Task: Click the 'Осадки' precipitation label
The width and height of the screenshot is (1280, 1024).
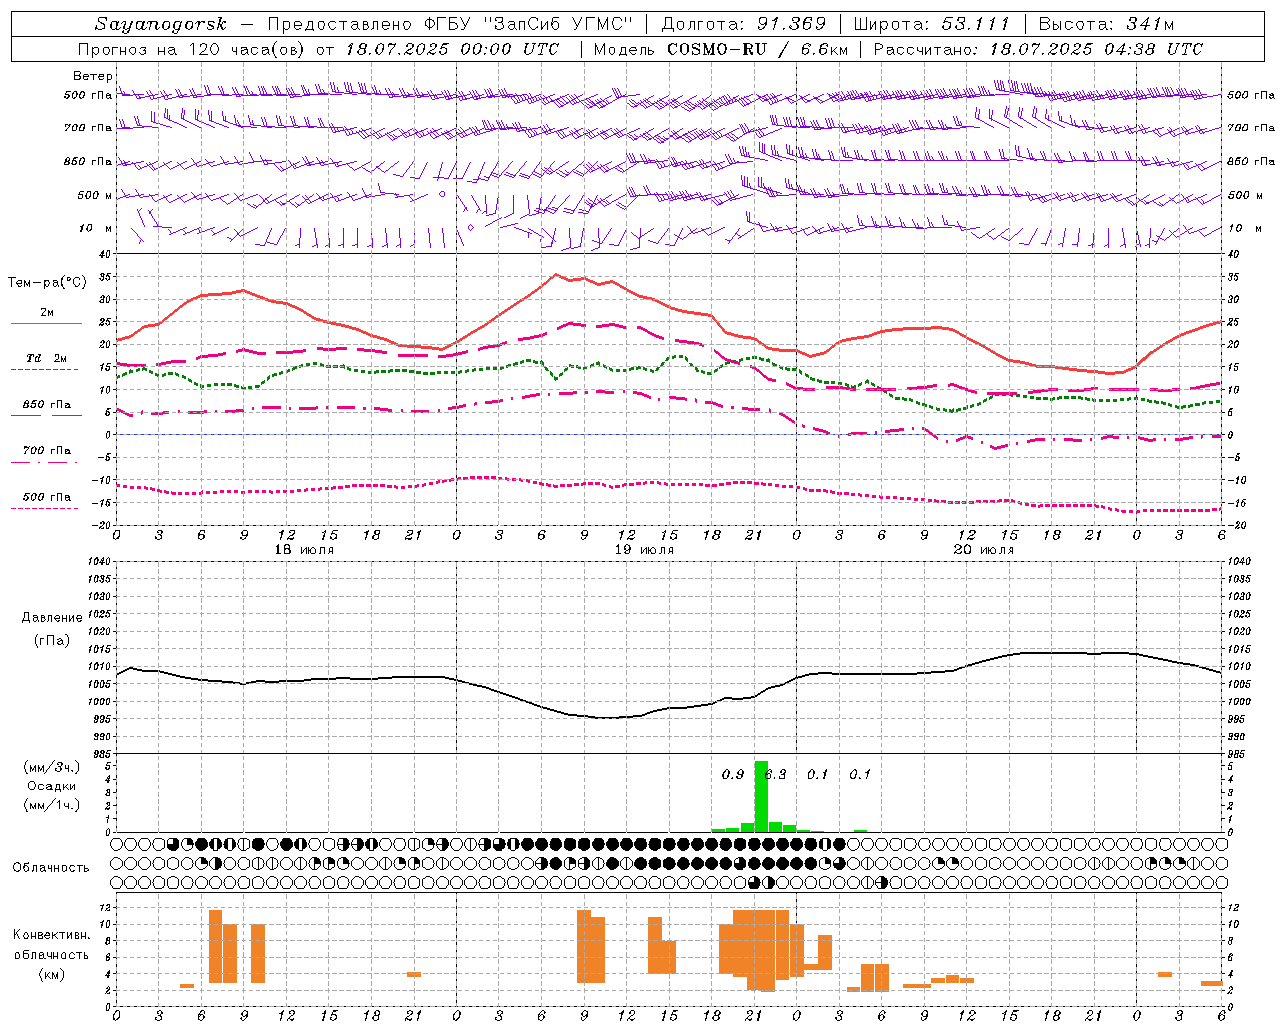Action: coord(52,786)
